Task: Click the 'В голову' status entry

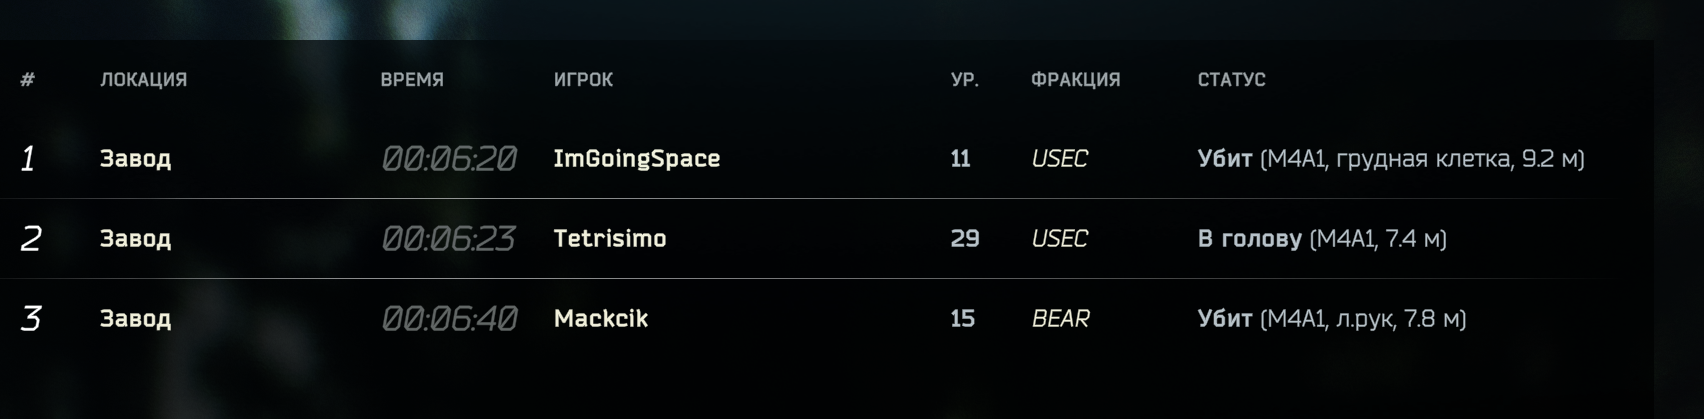Action: click(1322, 239)
